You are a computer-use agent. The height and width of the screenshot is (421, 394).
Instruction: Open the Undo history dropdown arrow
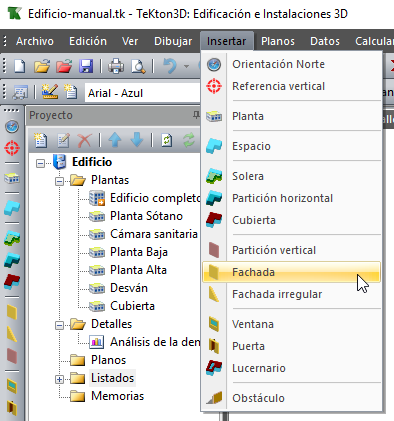186,66
